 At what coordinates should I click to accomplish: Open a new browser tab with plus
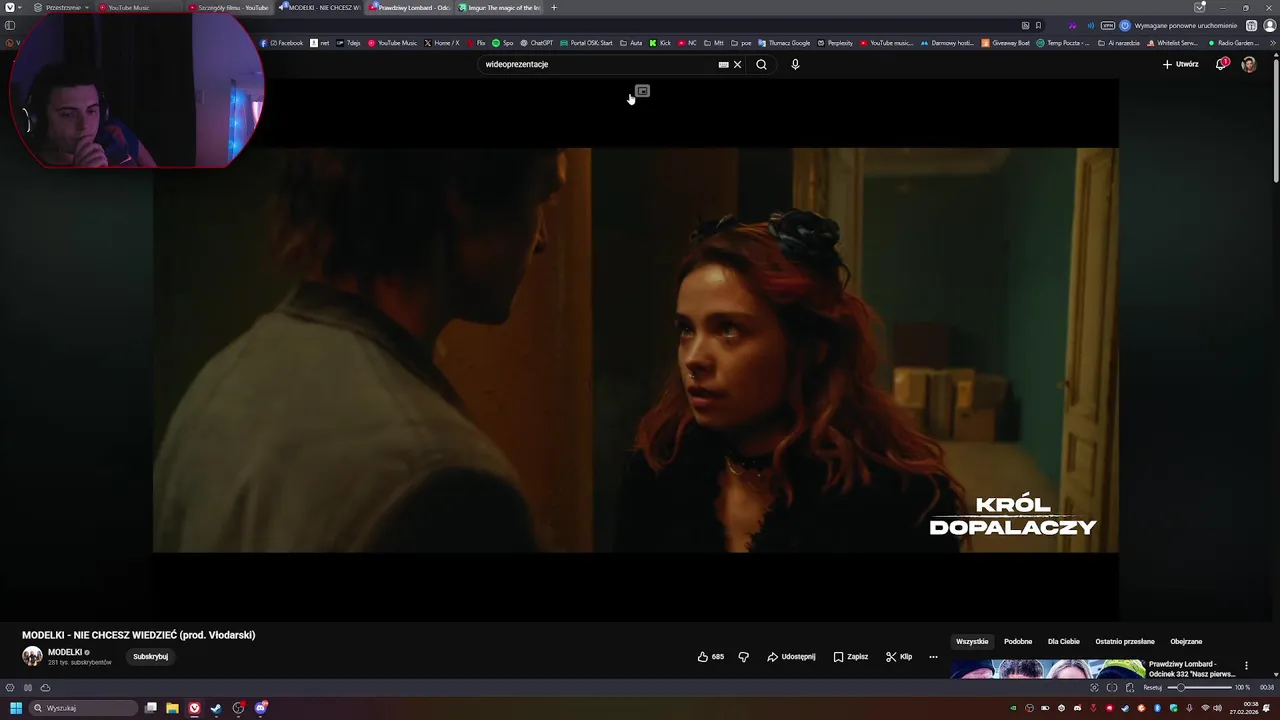pyautogui.click(x=554, y=8)
